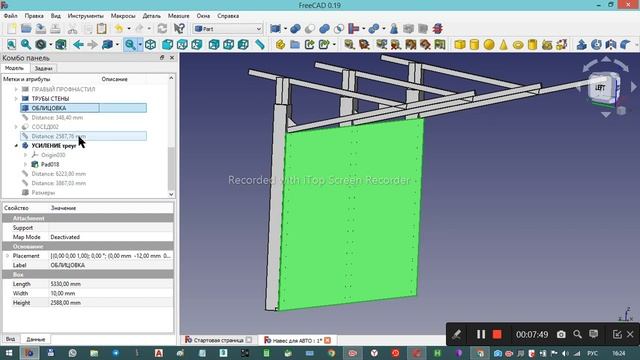This screenshot has height=360, width=640.
Task: Click the Width value 10,00 mm field
Action: 111,293
